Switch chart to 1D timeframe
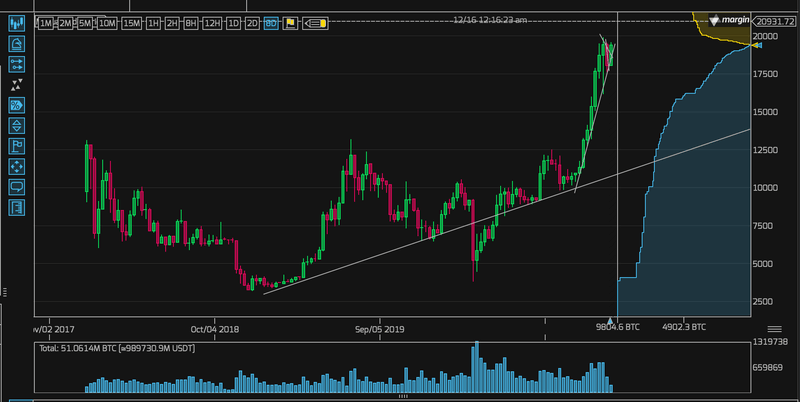 [x=233, y=23]
